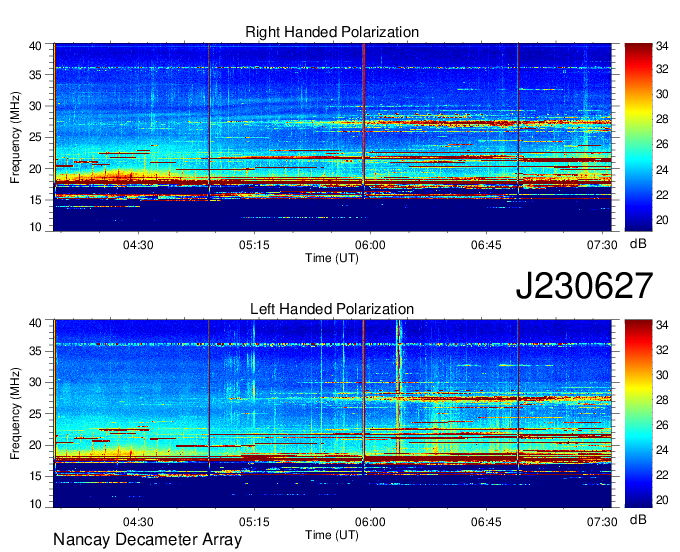Click the Time (UT) label under the Right Handed plot
Image resolution: width=680 pixels, height=552 pixels.
332,258
